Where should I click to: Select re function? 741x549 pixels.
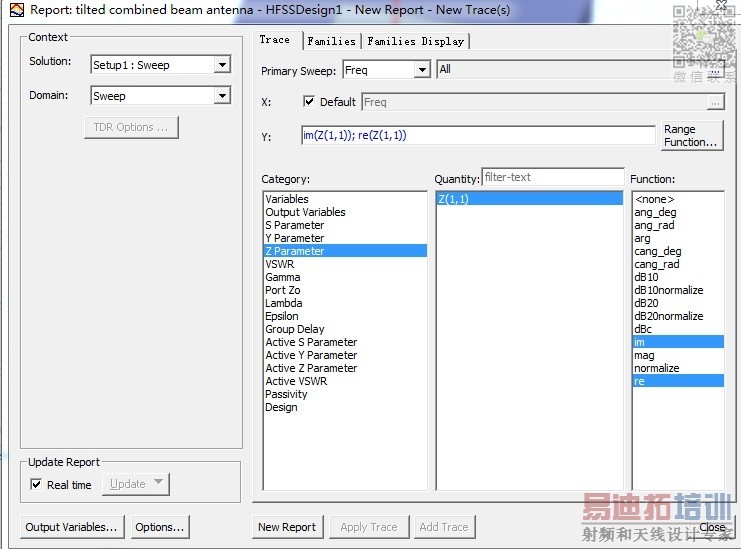click(678, 381)
